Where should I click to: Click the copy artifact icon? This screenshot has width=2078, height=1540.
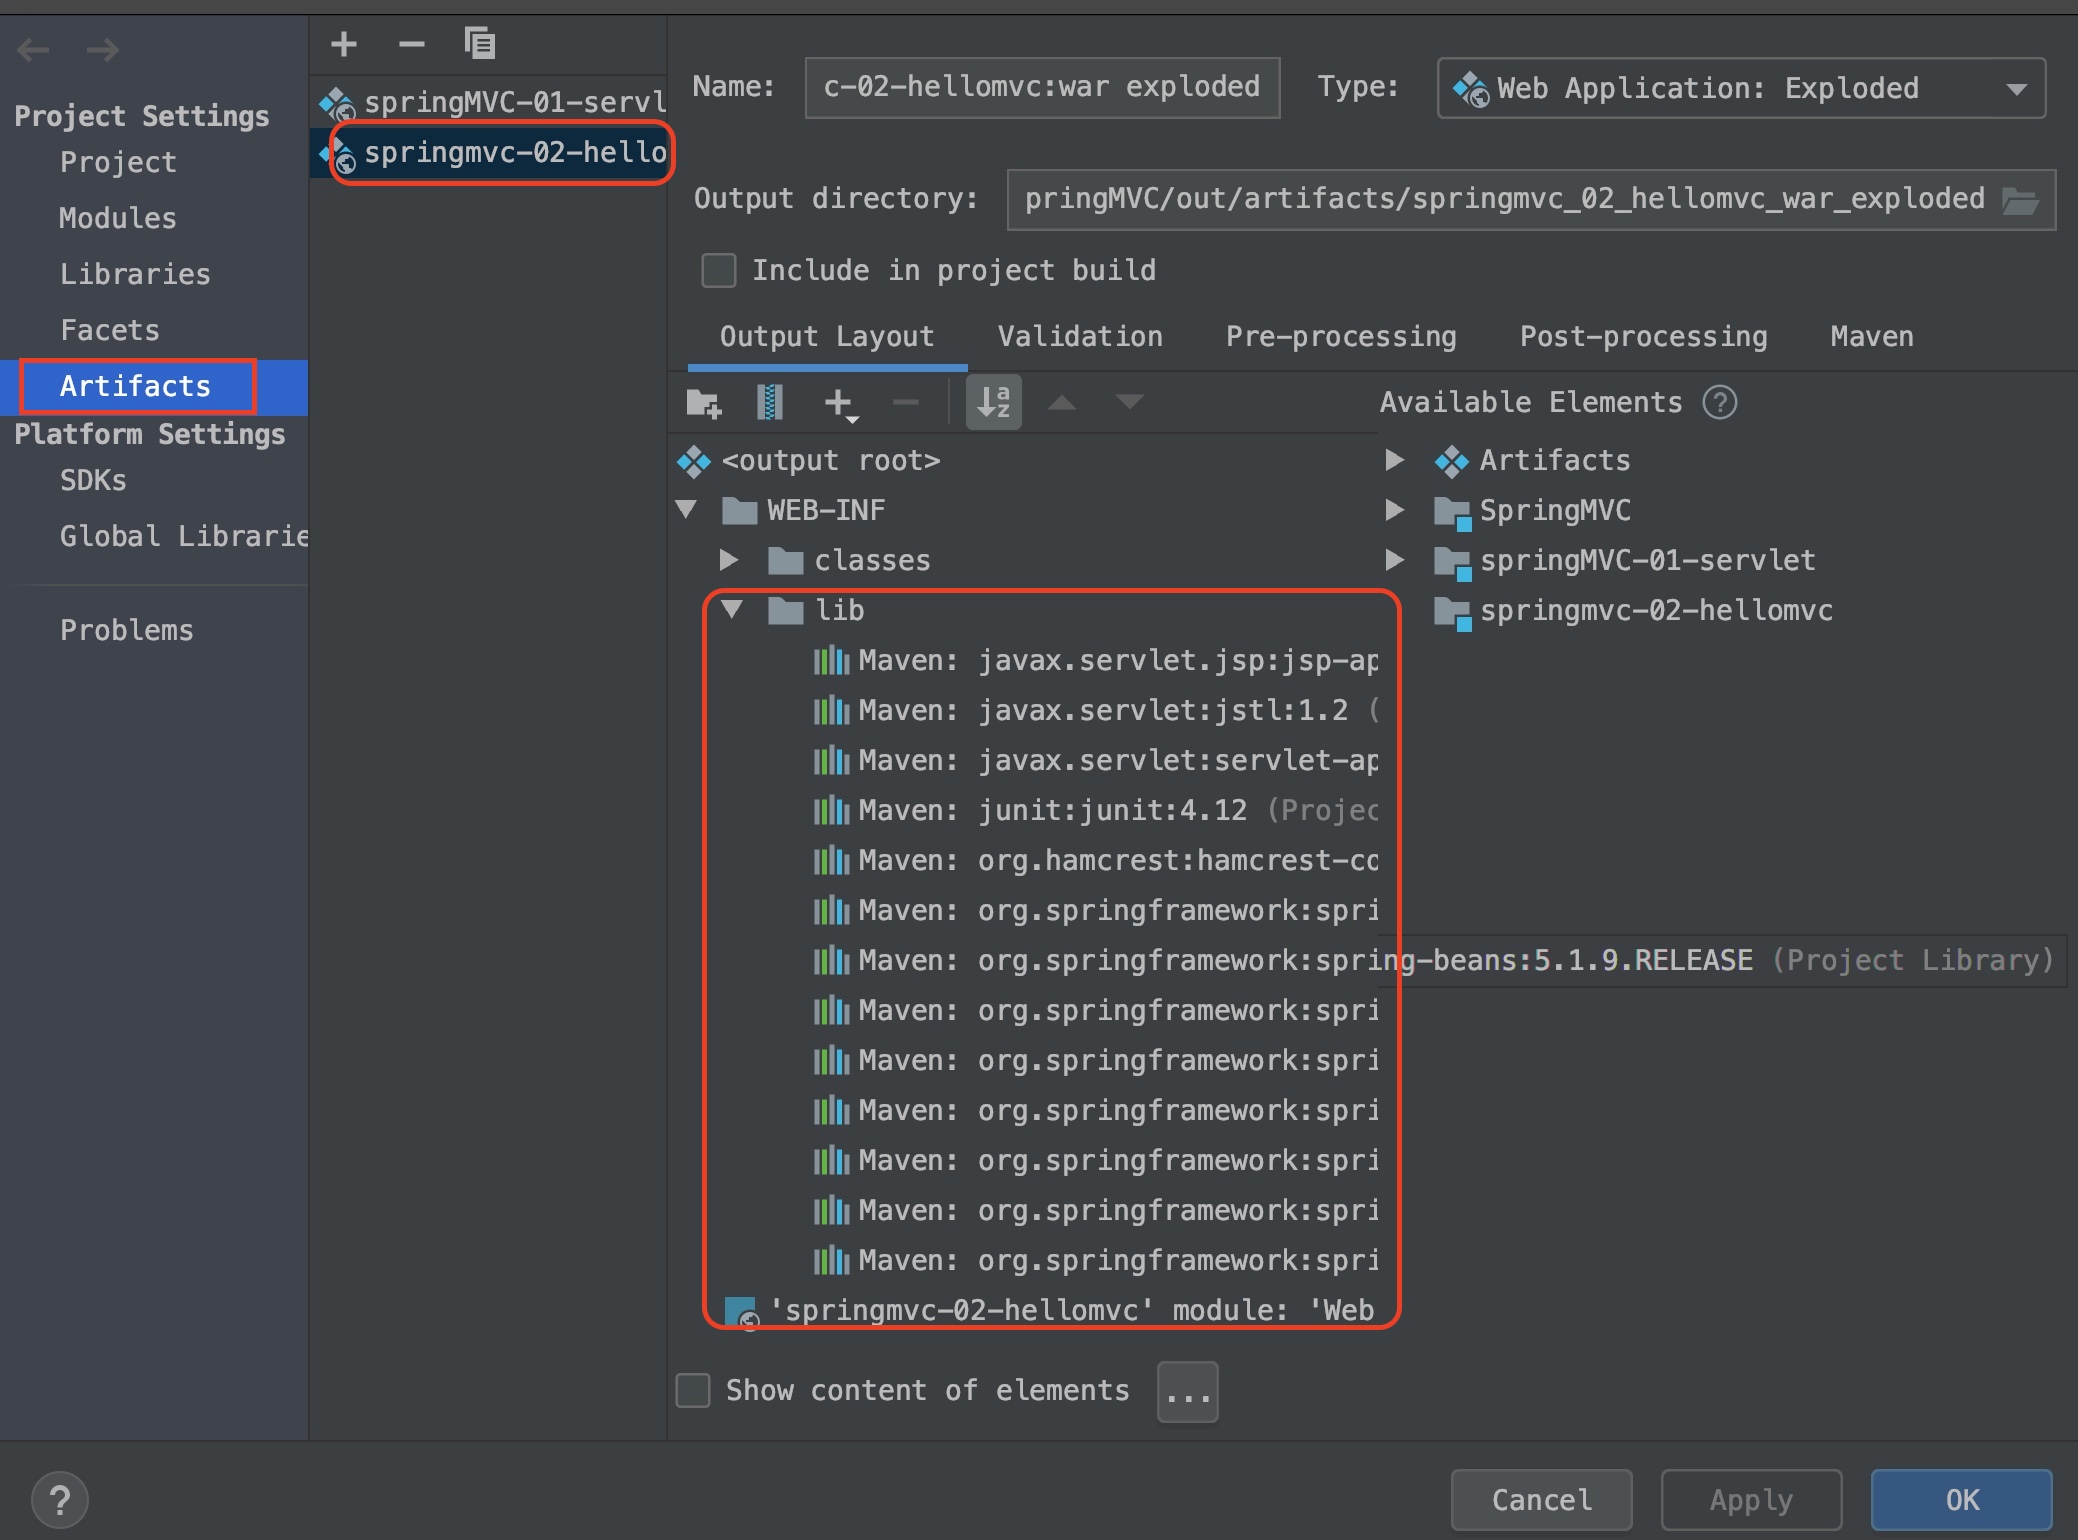(x=480, y=44)
